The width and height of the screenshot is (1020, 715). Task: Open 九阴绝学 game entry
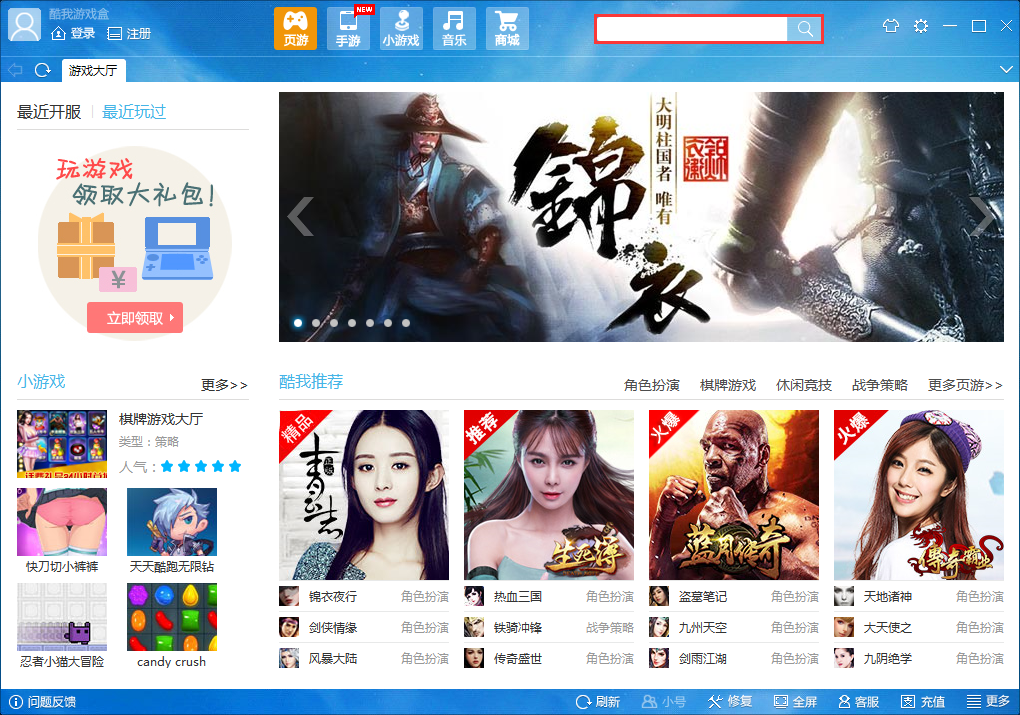[919, 658]
